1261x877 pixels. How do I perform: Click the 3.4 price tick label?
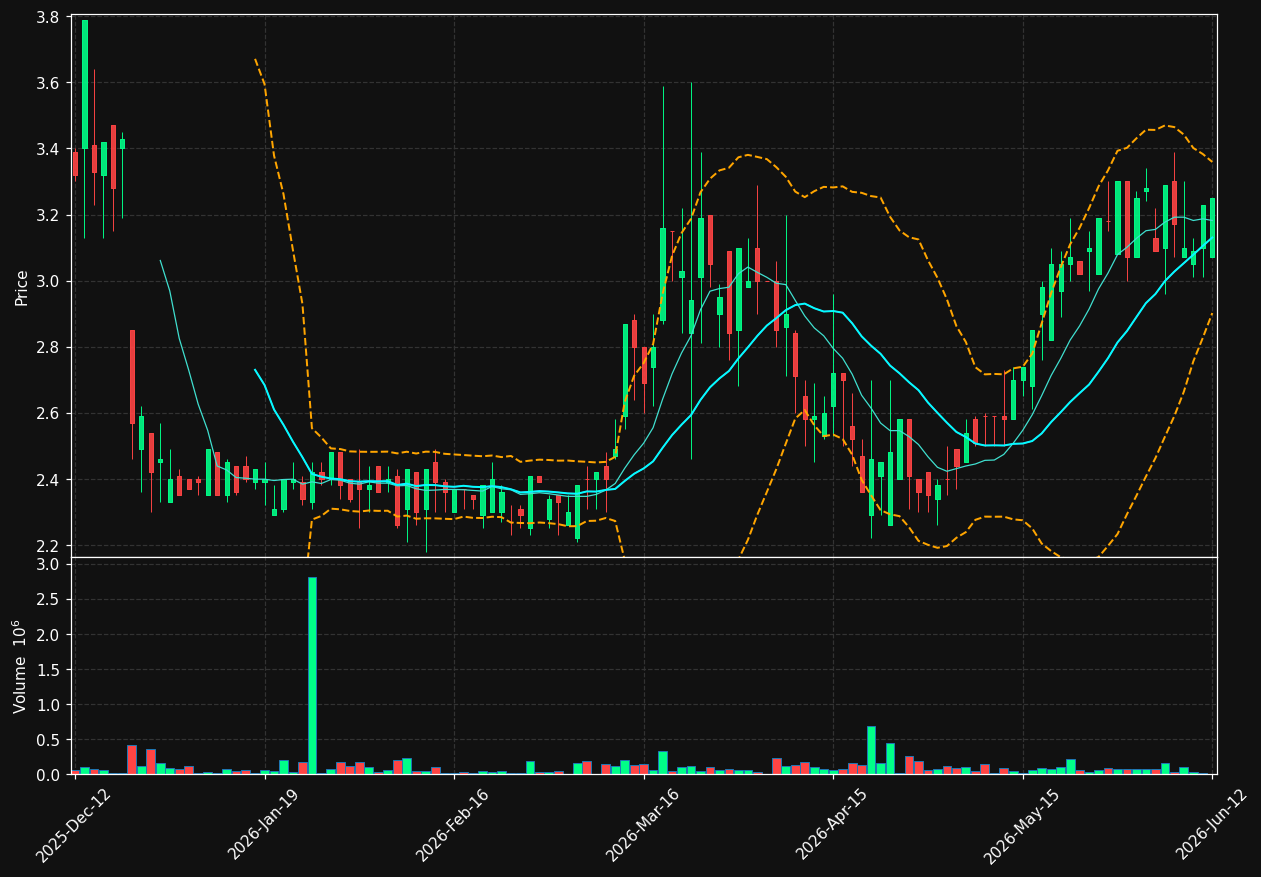pos(50,150)
